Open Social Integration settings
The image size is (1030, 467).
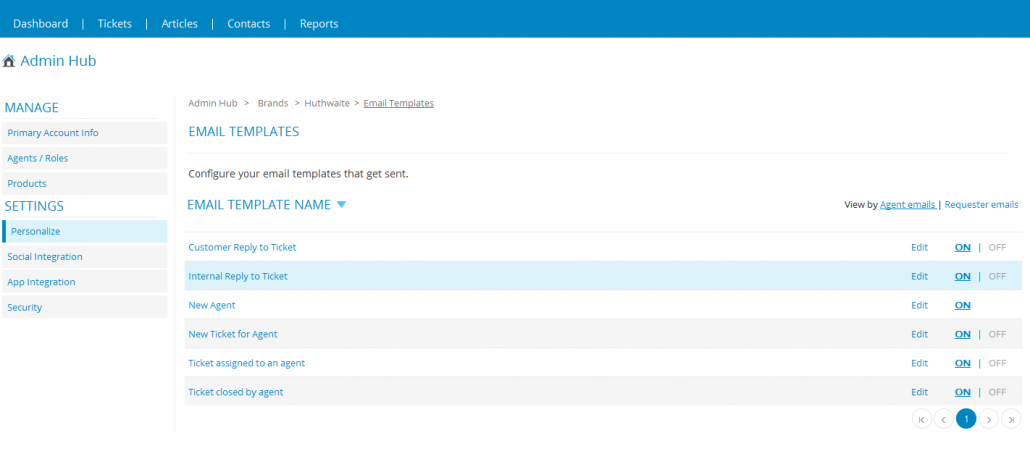coord(85,257)
